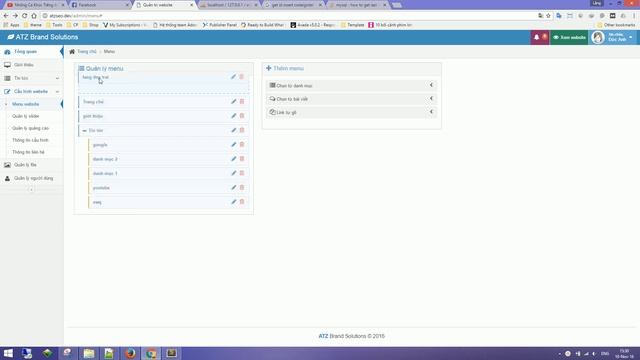Click the browser home button
Image resolution: width=640 pixels, height=360 pixels.
point(34,16)
